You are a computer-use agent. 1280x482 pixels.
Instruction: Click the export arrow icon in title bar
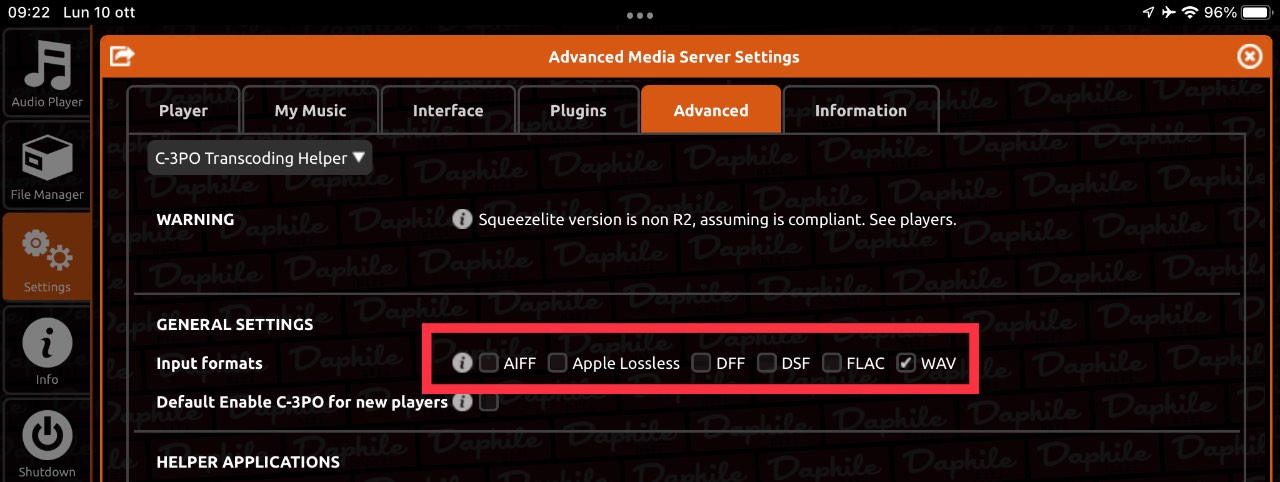122,57
